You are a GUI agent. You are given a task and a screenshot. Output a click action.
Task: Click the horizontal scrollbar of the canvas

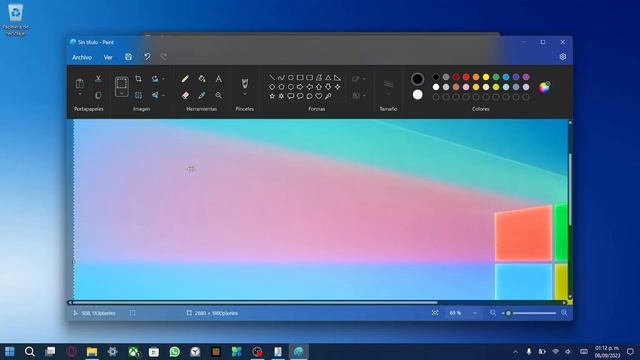255,302
